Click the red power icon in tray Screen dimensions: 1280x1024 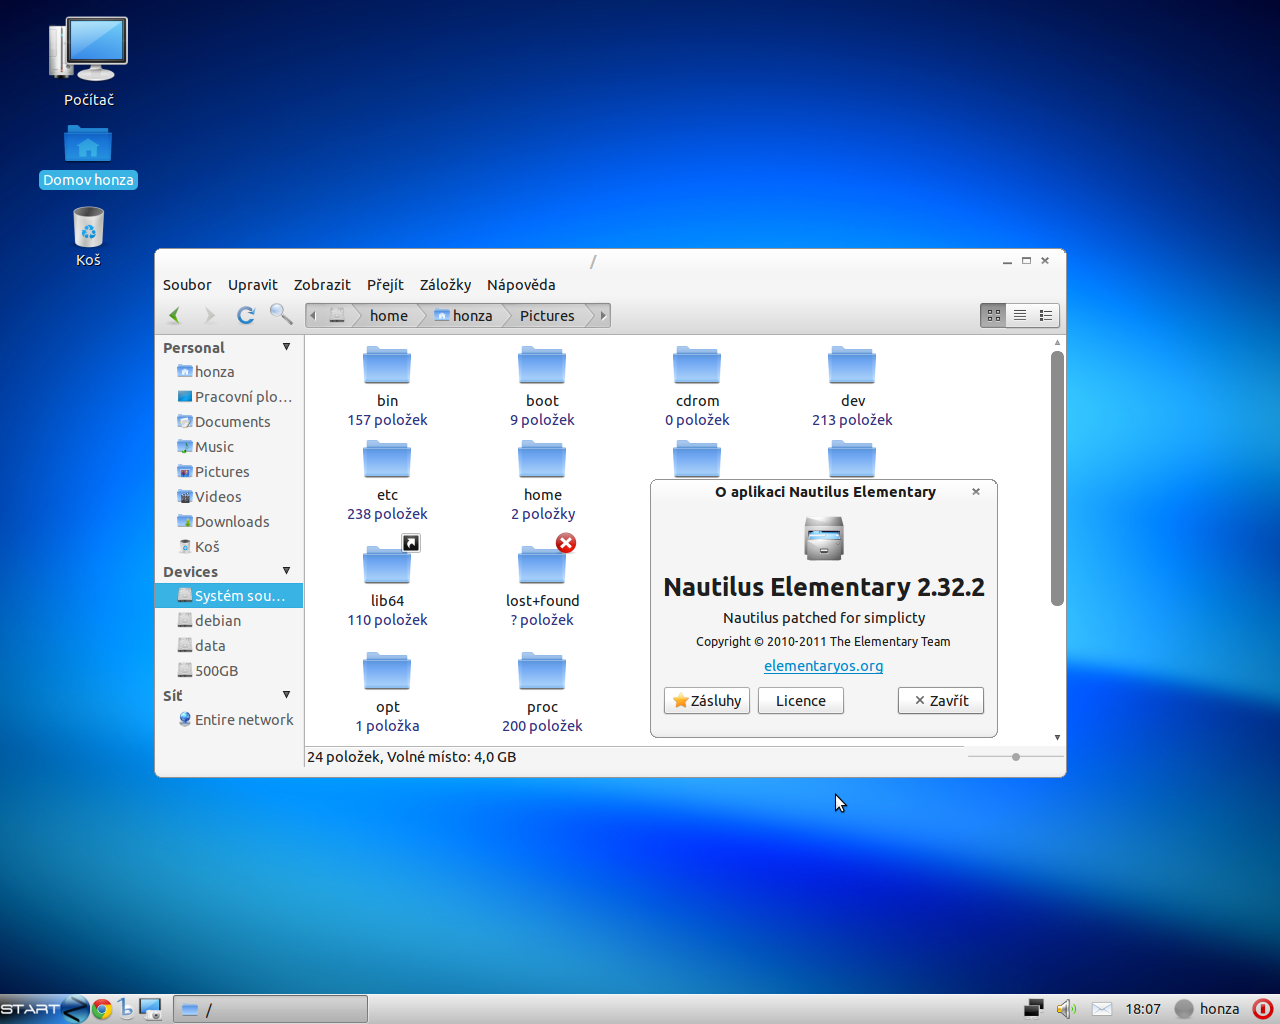pyautogui.click(x=1263, y=1008)
